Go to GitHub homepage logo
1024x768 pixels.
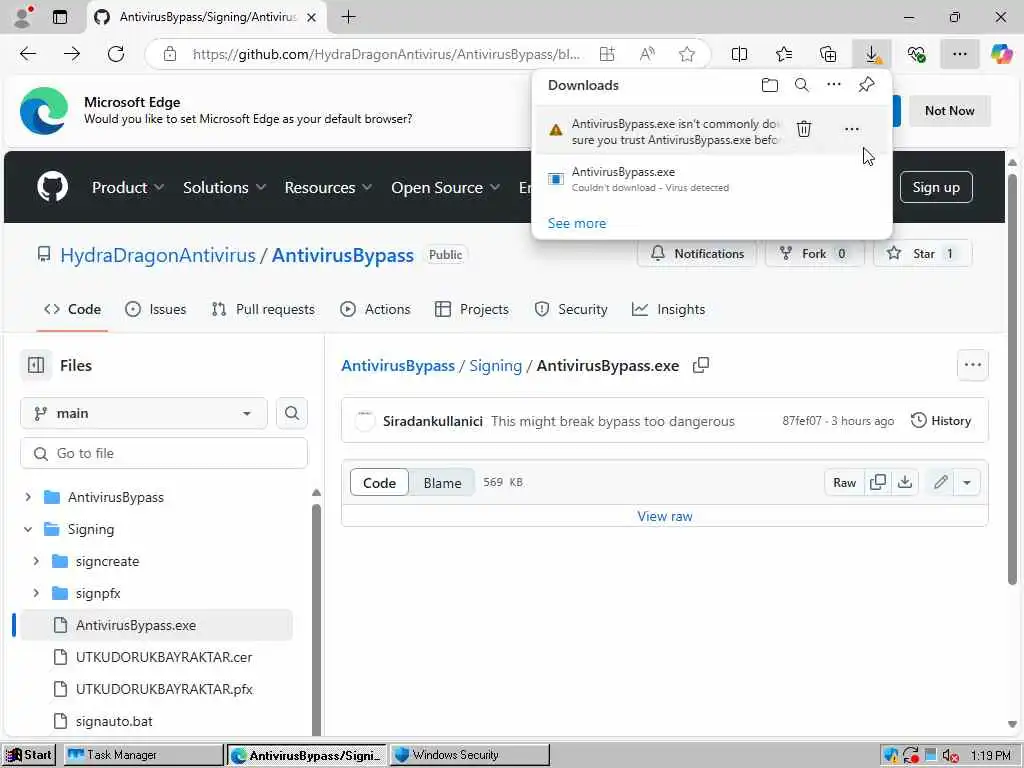tap(52, 187)
